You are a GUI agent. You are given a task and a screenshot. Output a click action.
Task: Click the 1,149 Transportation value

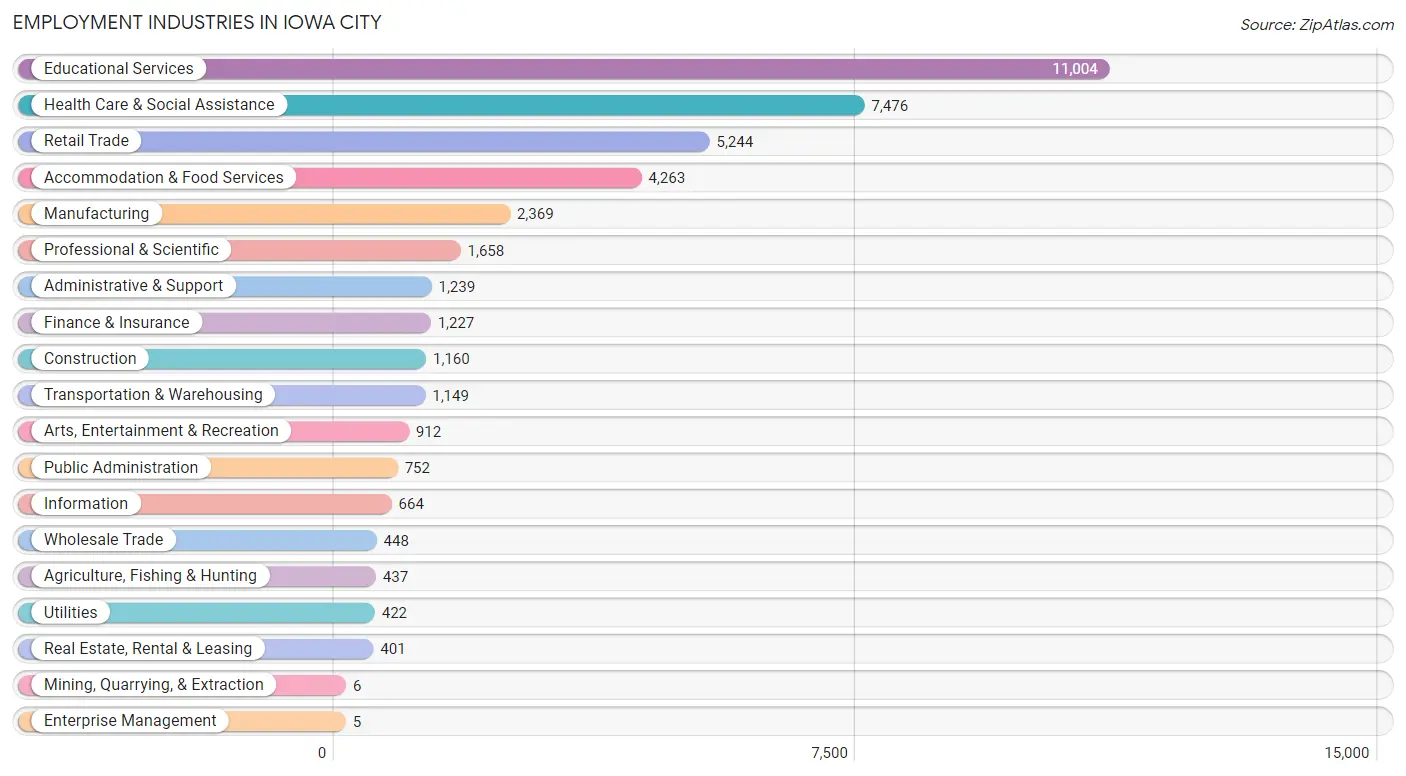(x=450, y=395)
